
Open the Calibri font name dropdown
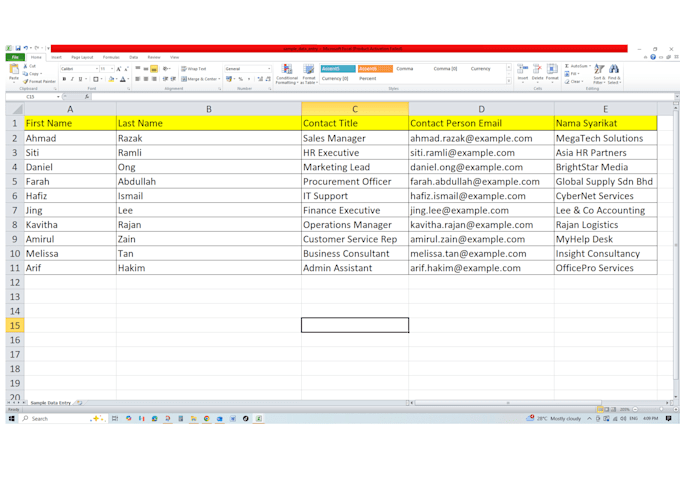tap(97, 69)
